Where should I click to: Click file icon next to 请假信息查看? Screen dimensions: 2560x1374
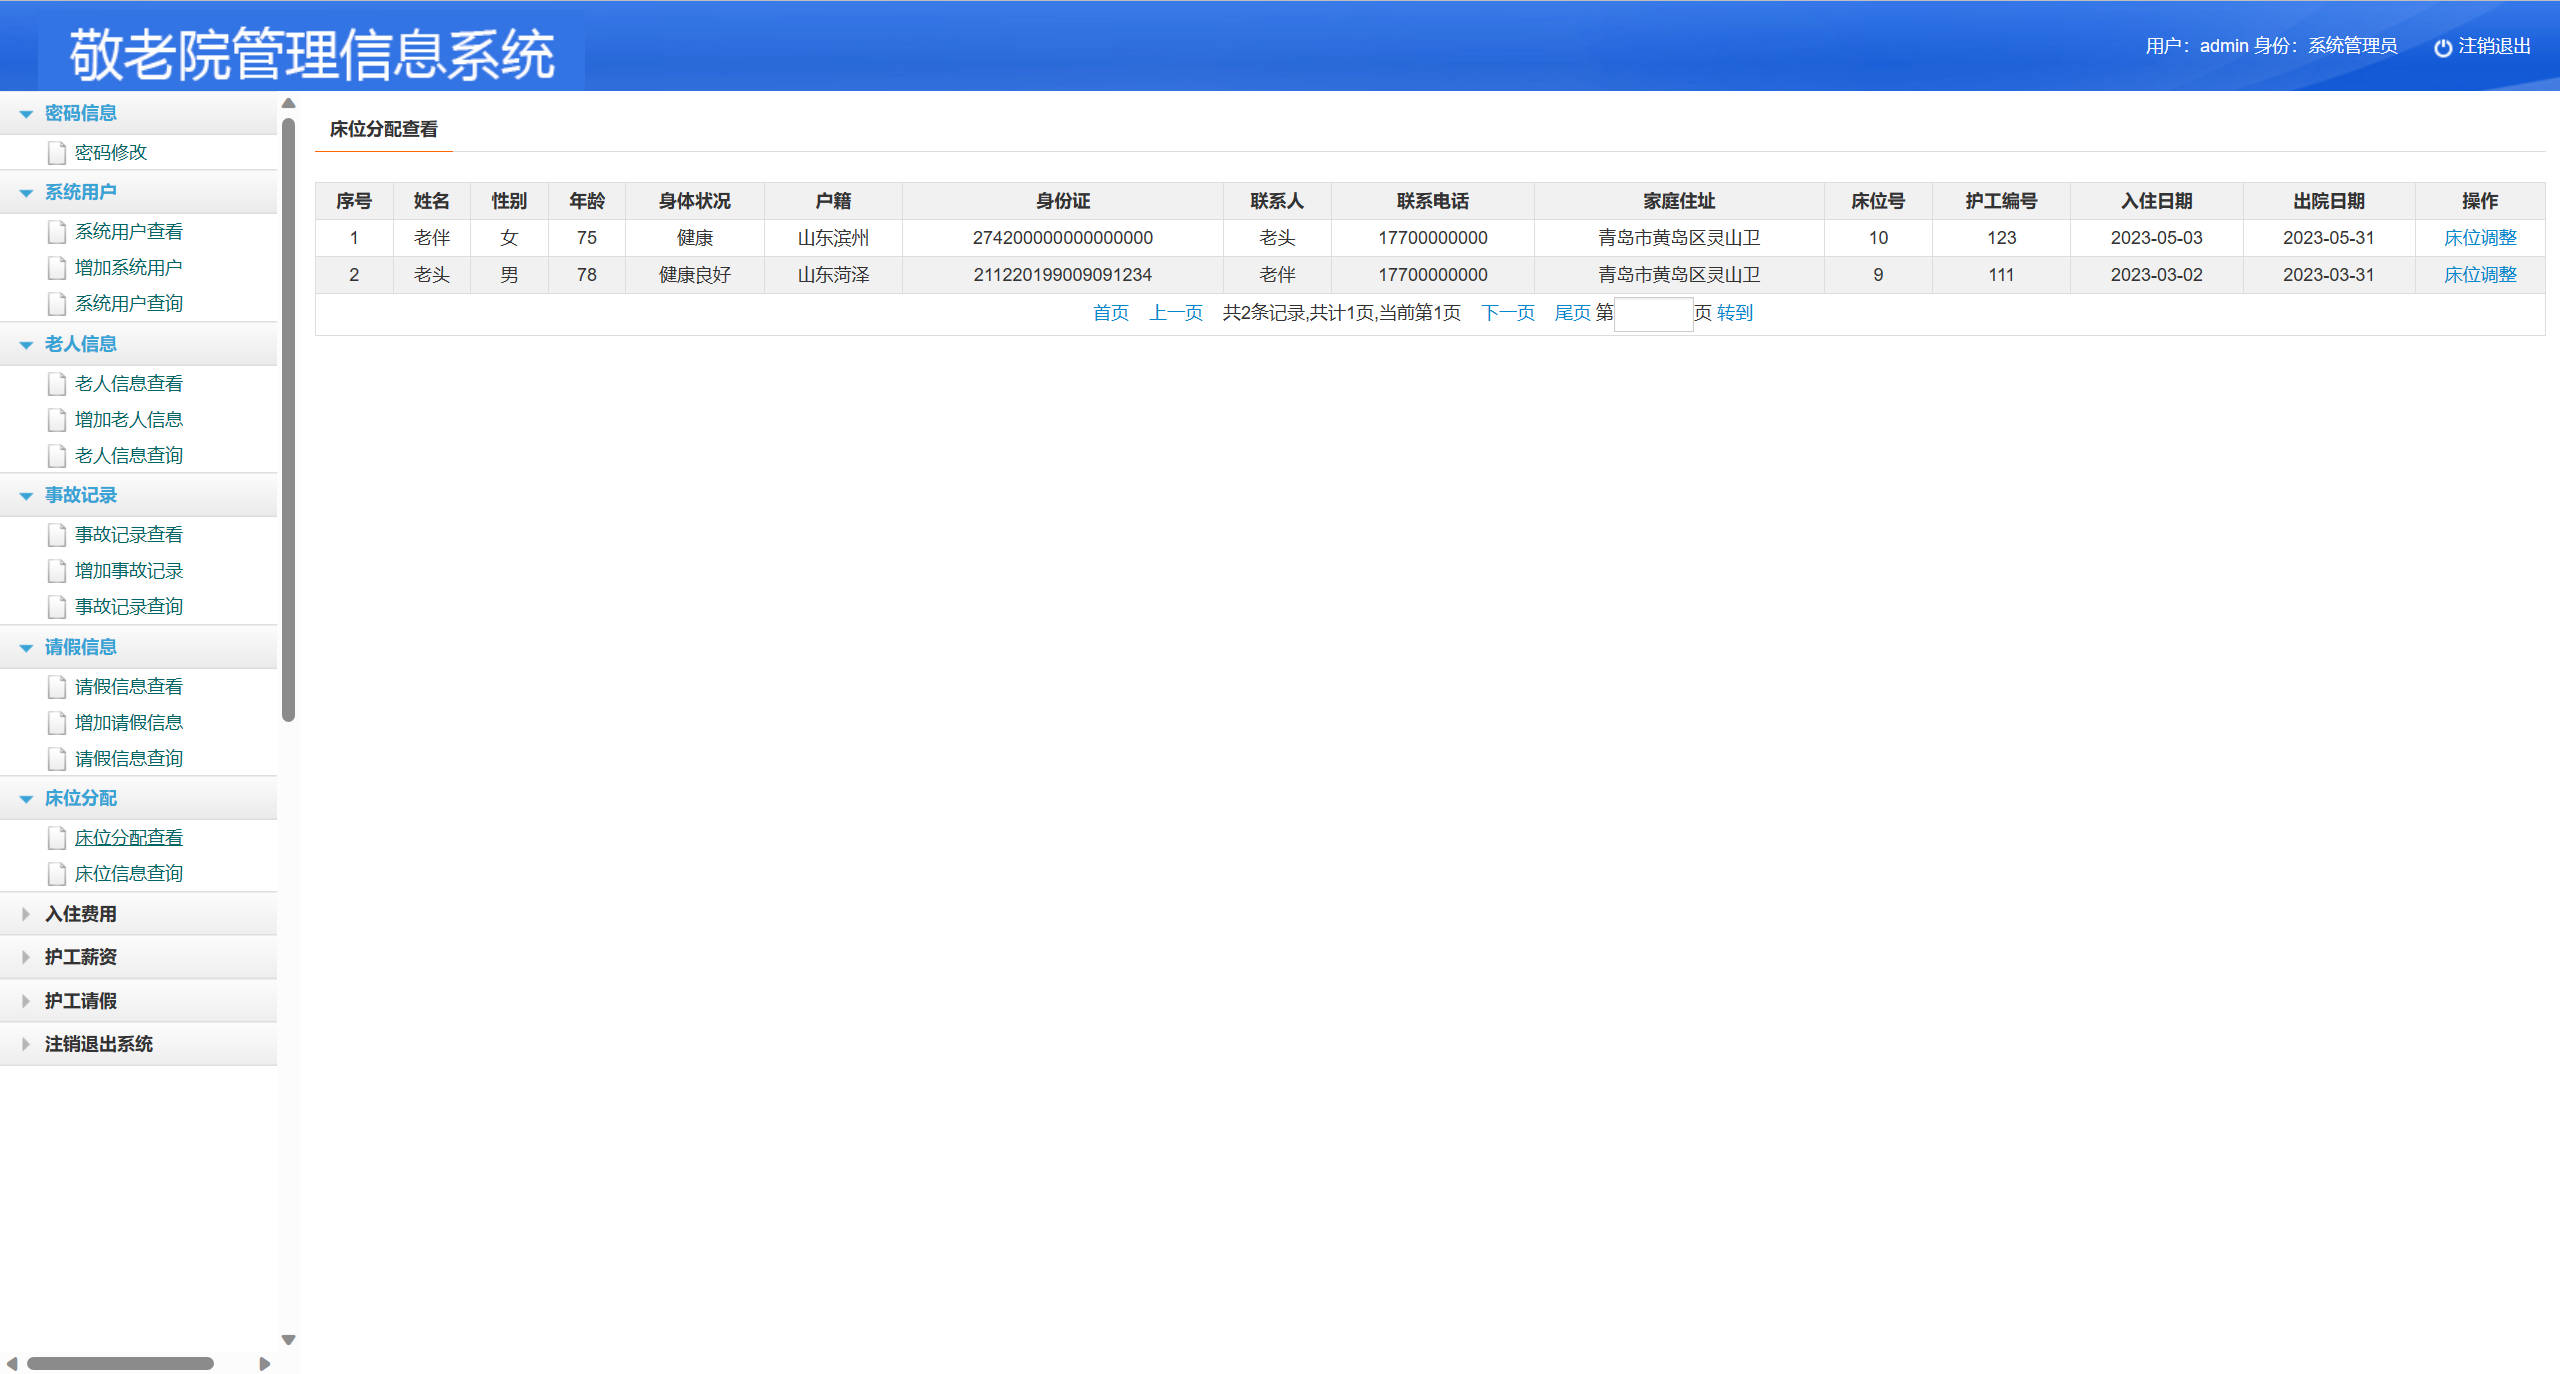pyautogui.click(x=57, y=687)
